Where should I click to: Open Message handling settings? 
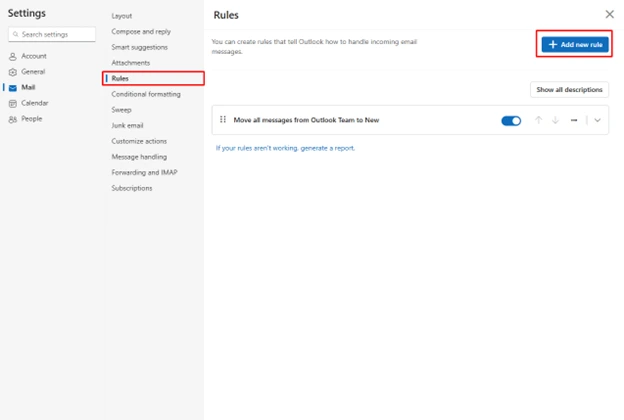[x=139, y=157]
